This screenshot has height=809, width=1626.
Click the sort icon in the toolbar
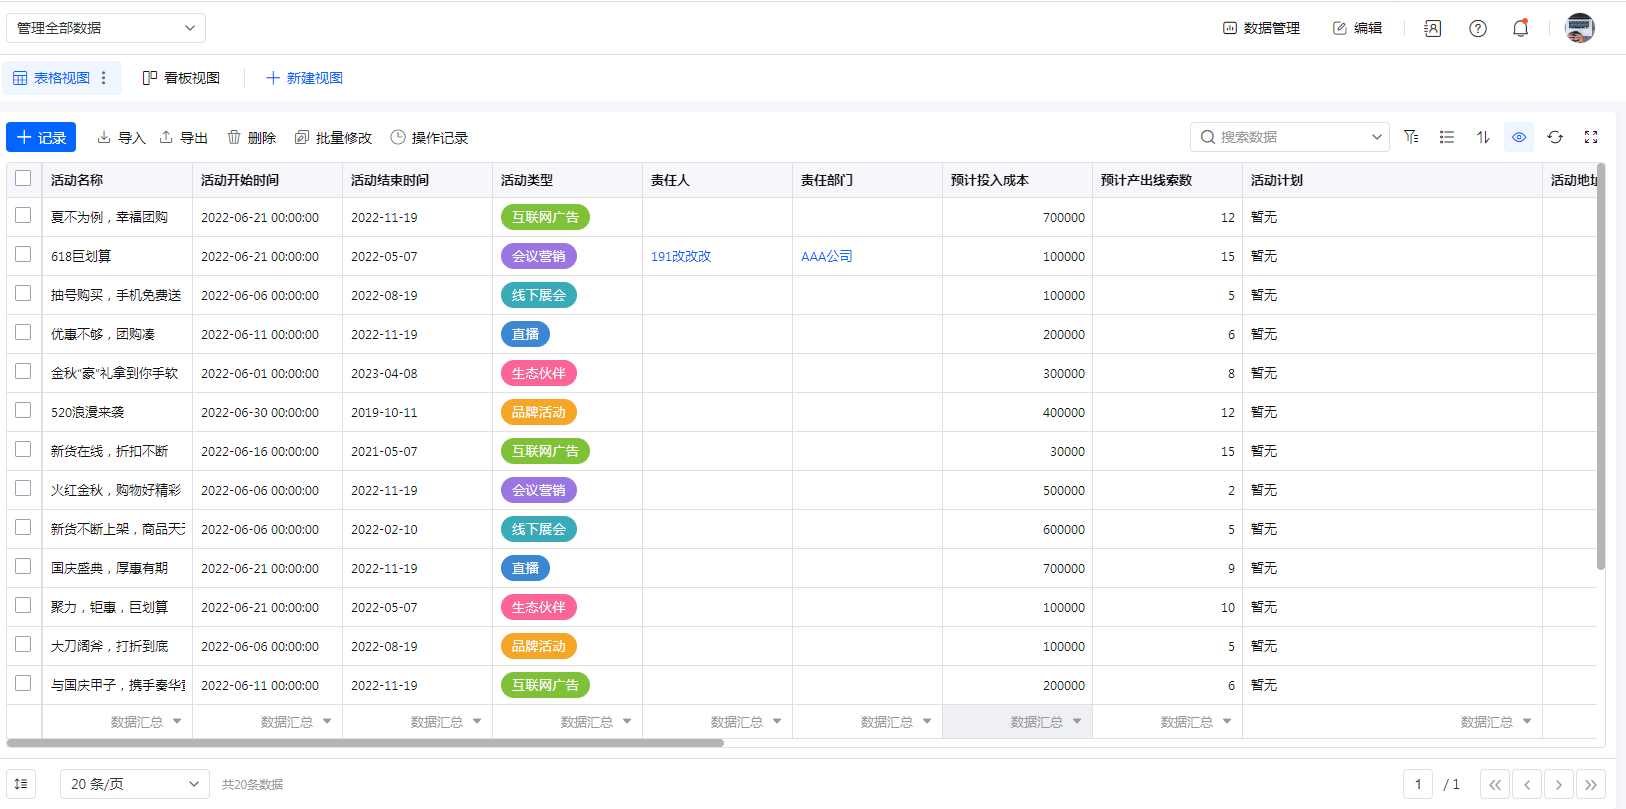(x=1483, y=137)
